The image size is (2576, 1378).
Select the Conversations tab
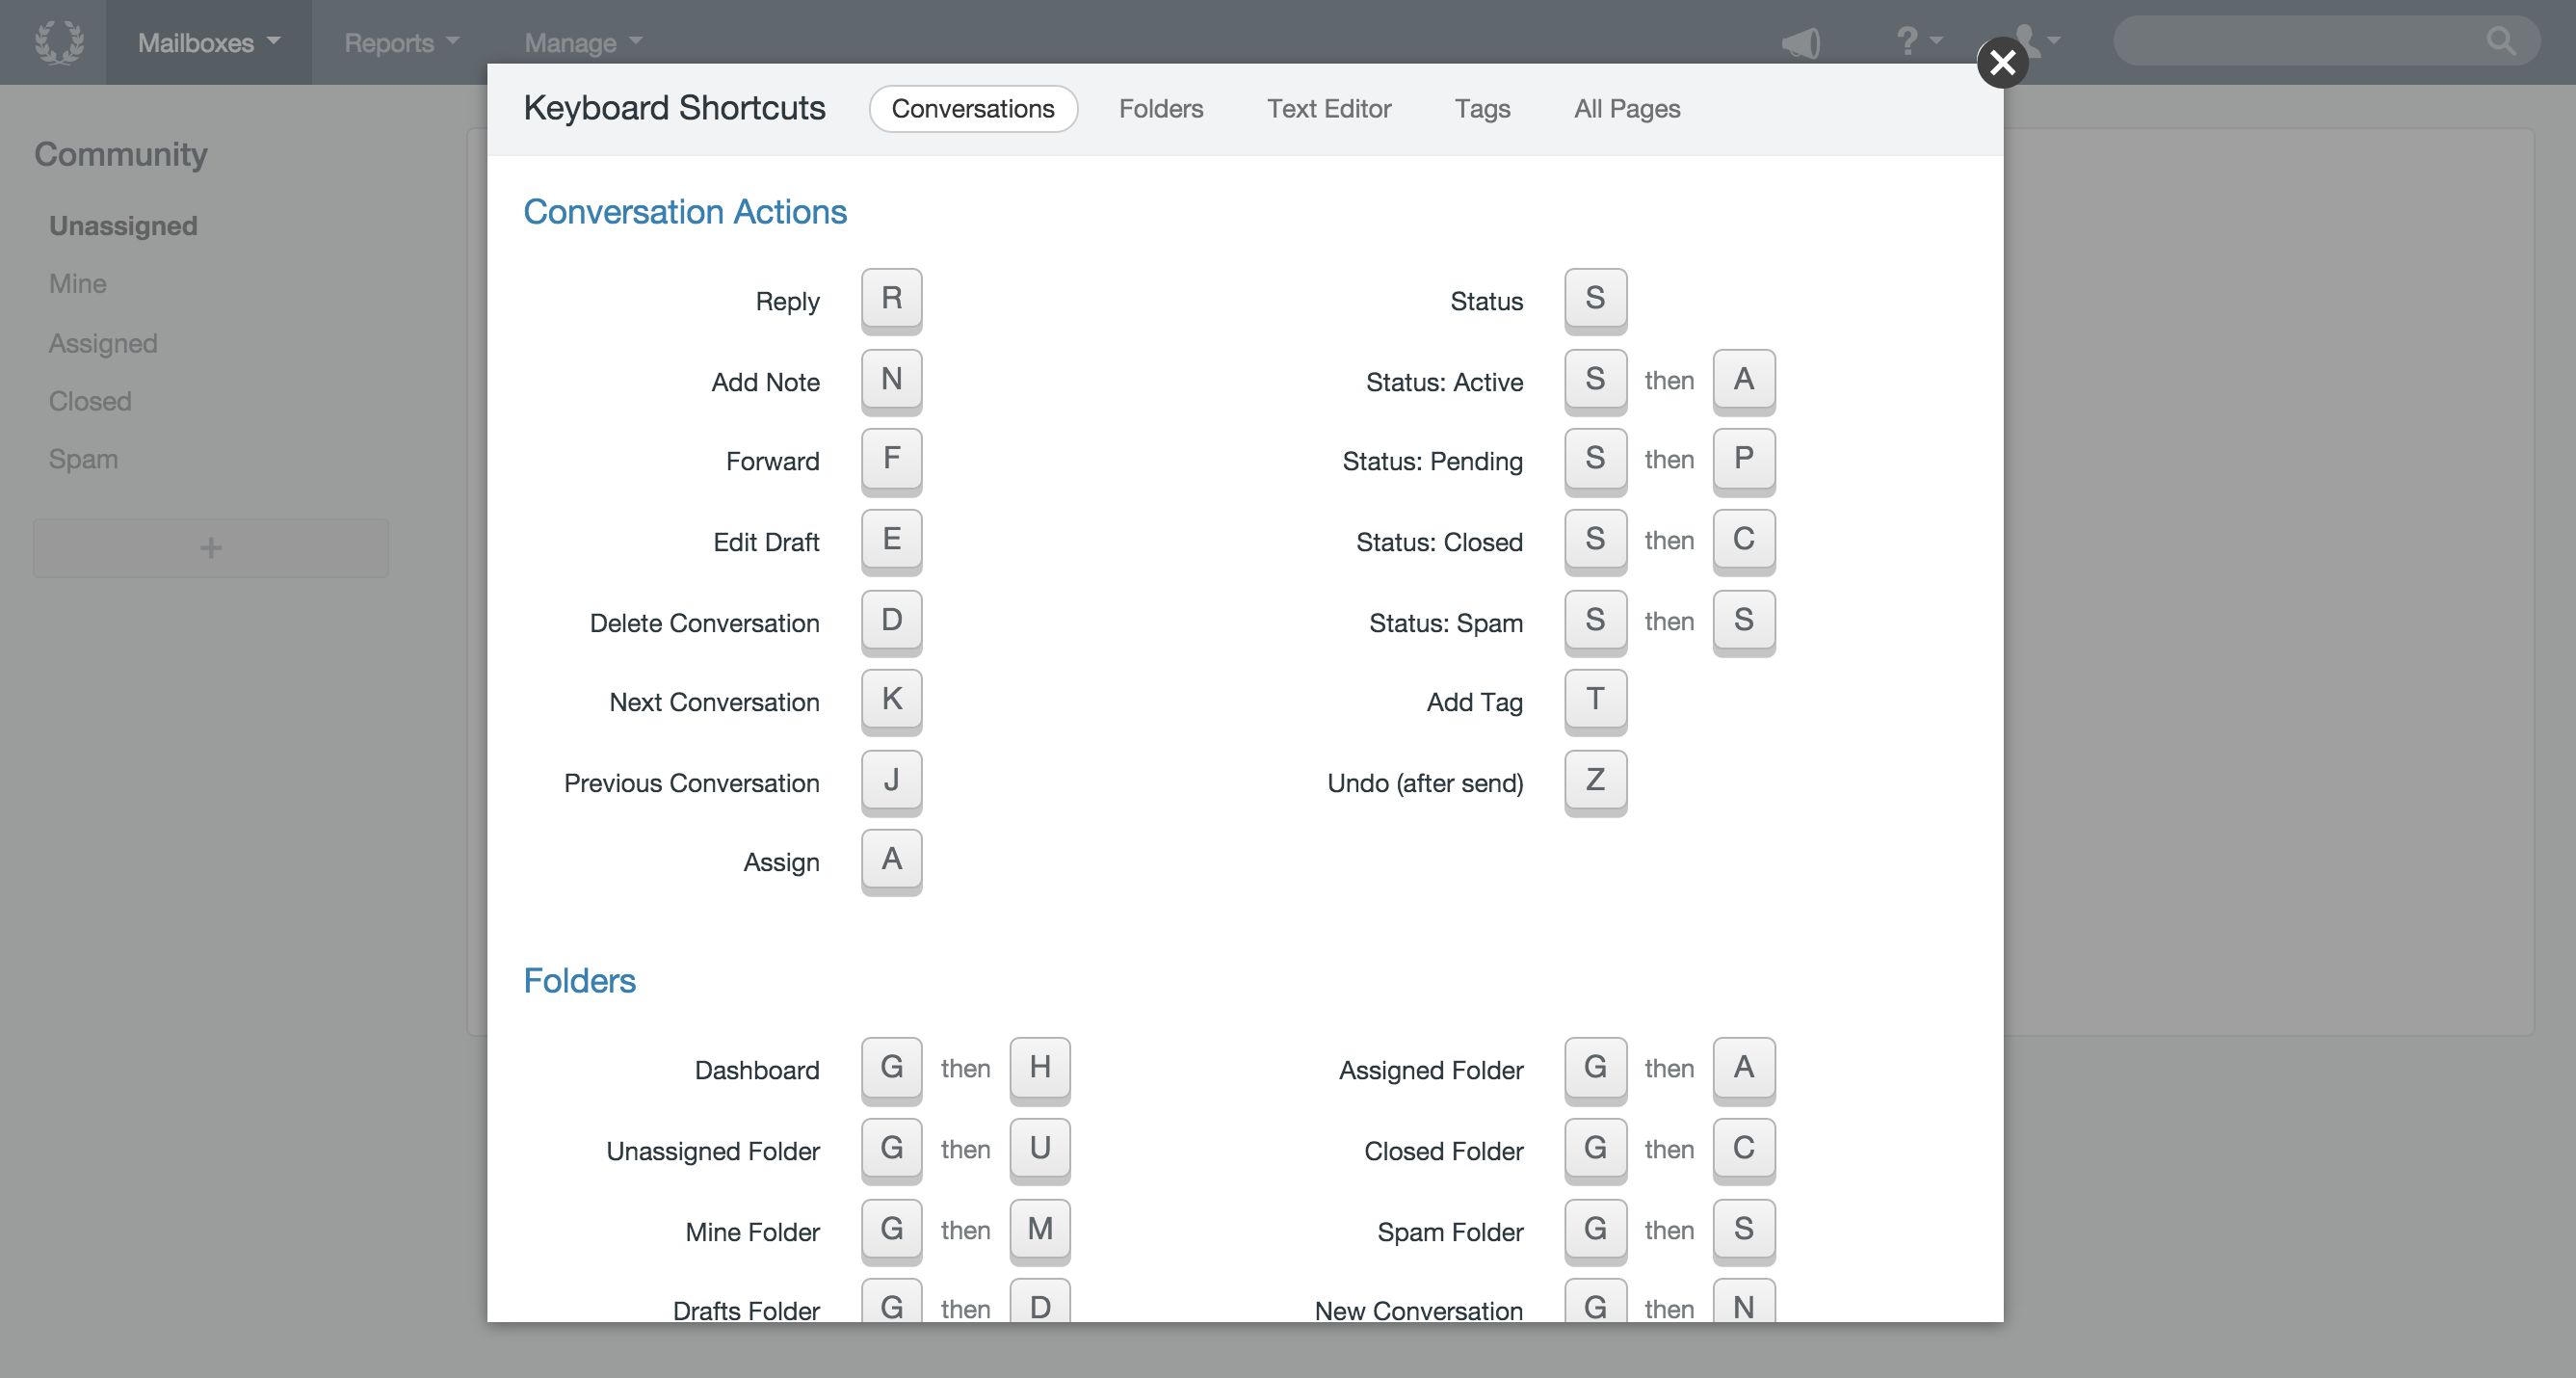pos(973,109)
